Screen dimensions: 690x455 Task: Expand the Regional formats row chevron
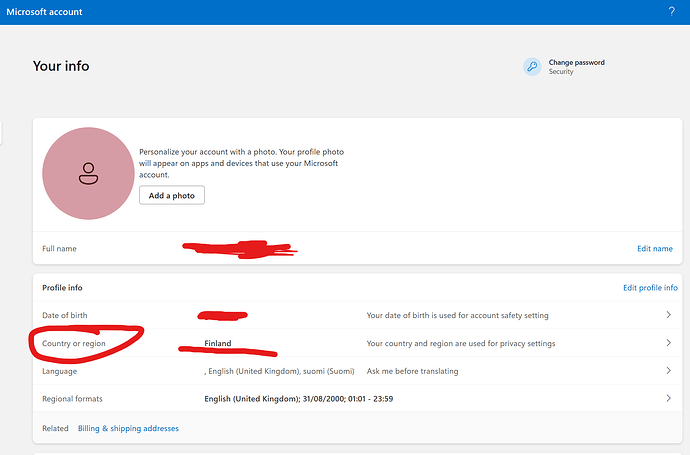coord(668,398)
